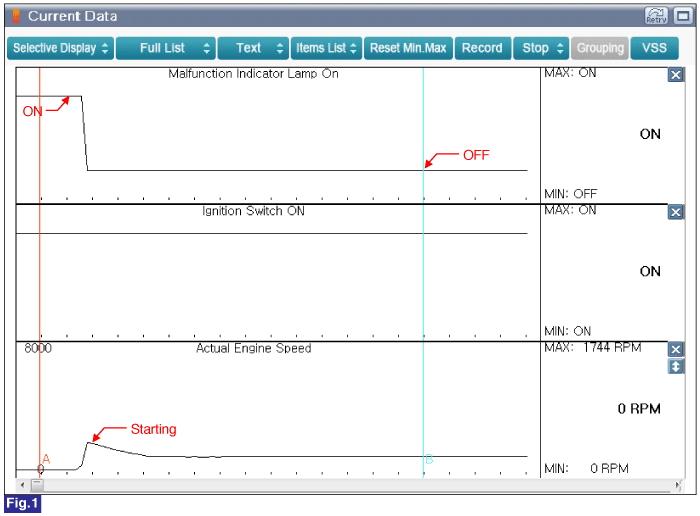Select the orange cursor A marker
Screen dimensions: 700x516
46,458
